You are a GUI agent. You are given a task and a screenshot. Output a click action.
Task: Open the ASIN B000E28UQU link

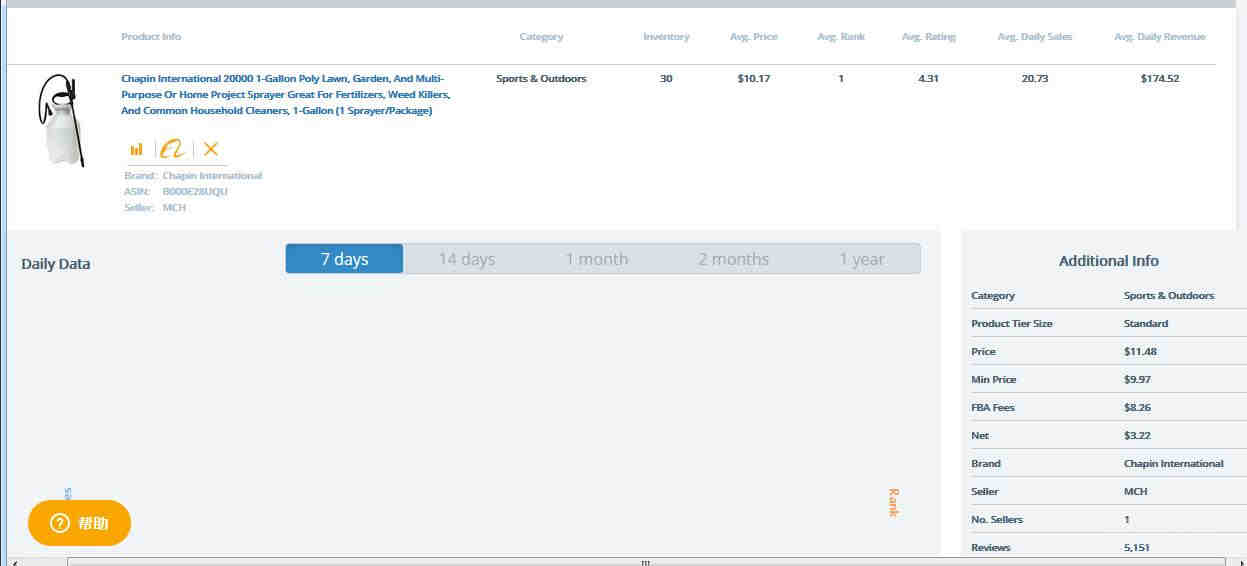click(195, 191)
